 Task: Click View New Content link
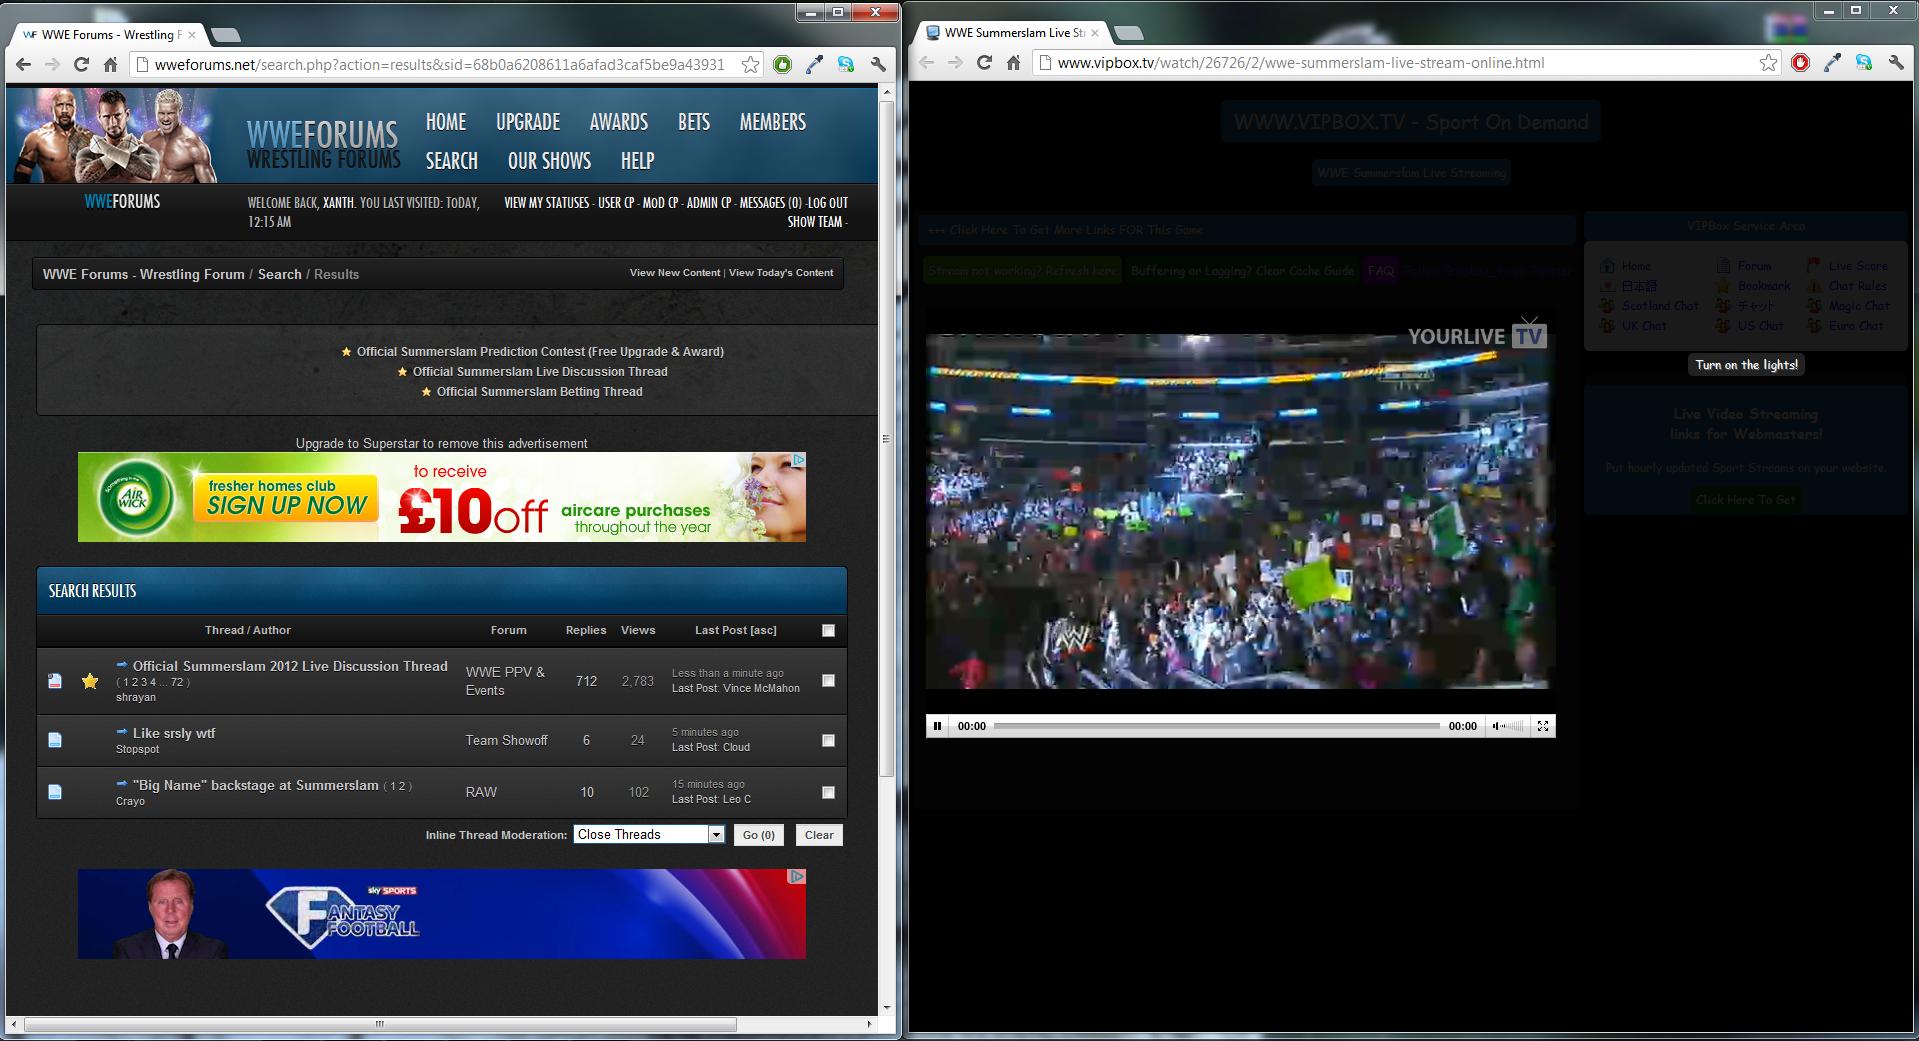click(x=675, y=272)
